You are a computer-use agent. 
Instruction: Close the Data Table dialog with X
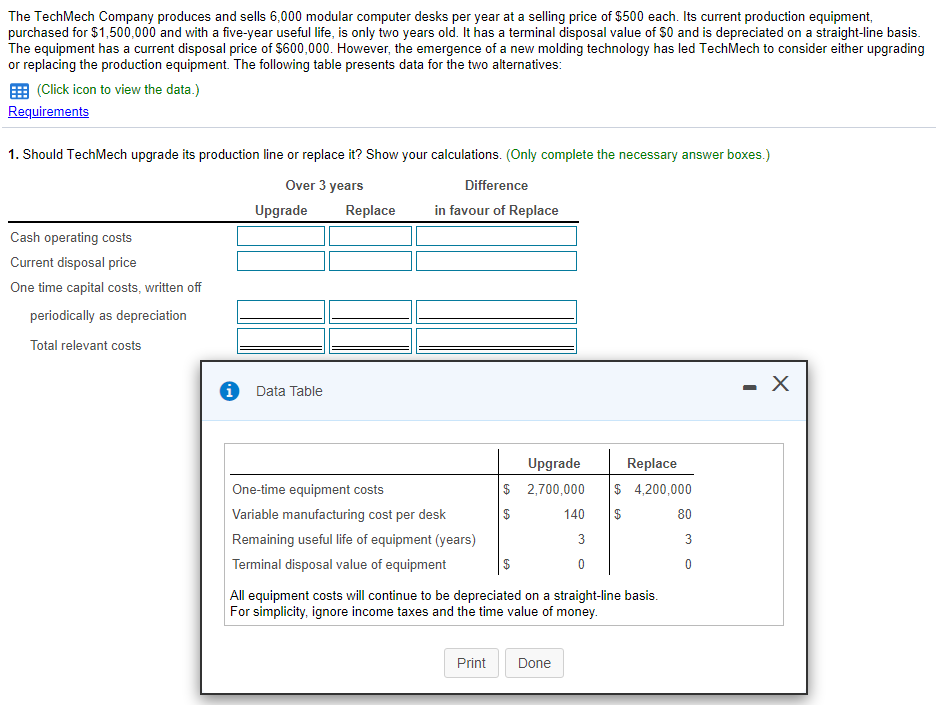pos(780,383)
